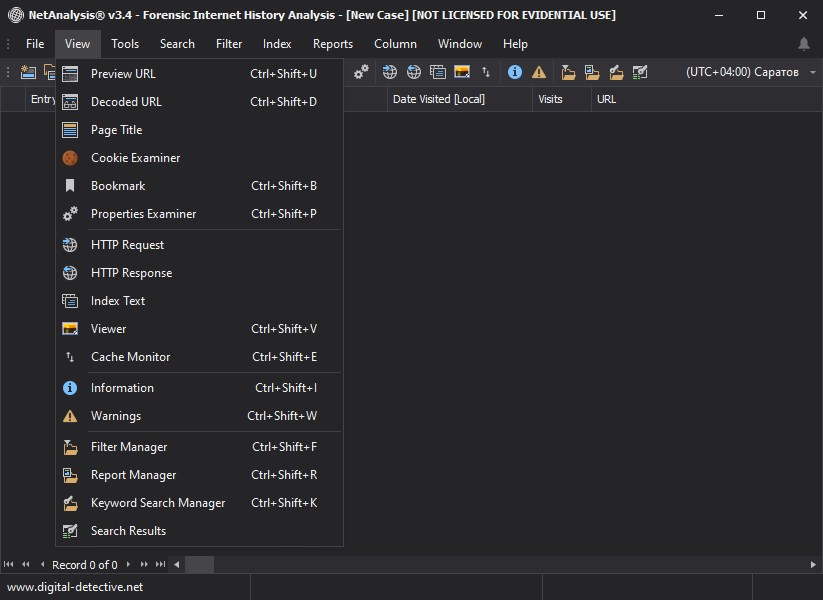This screenshot has height=600, width=823.
Task: Click the horizontal scrollbar right arrow
Action: pos(813,565)
